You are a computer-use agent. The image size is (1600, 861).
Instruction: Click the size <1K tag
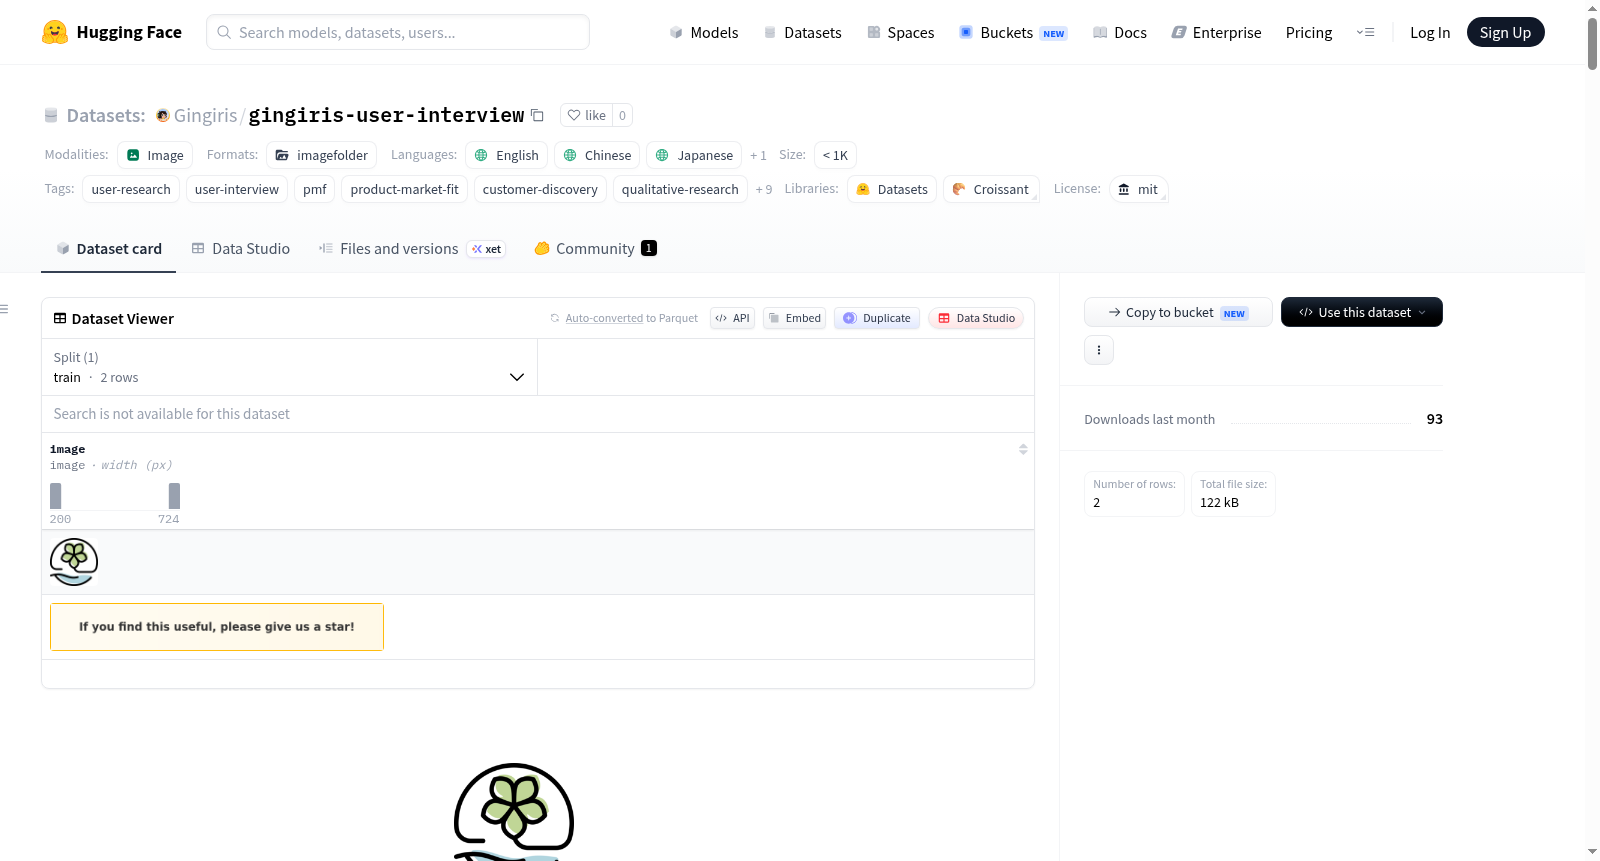click(x=835, y=155)
